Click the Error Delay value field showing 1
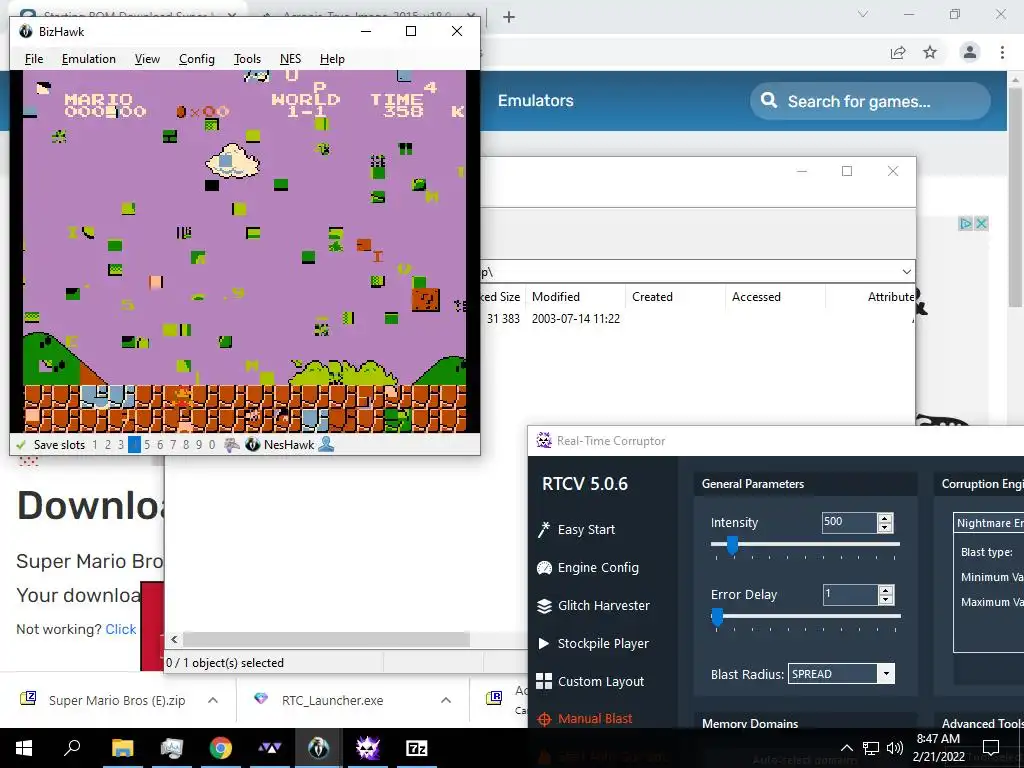Viewport: 1024px width, 768px height. click(849, 594)
